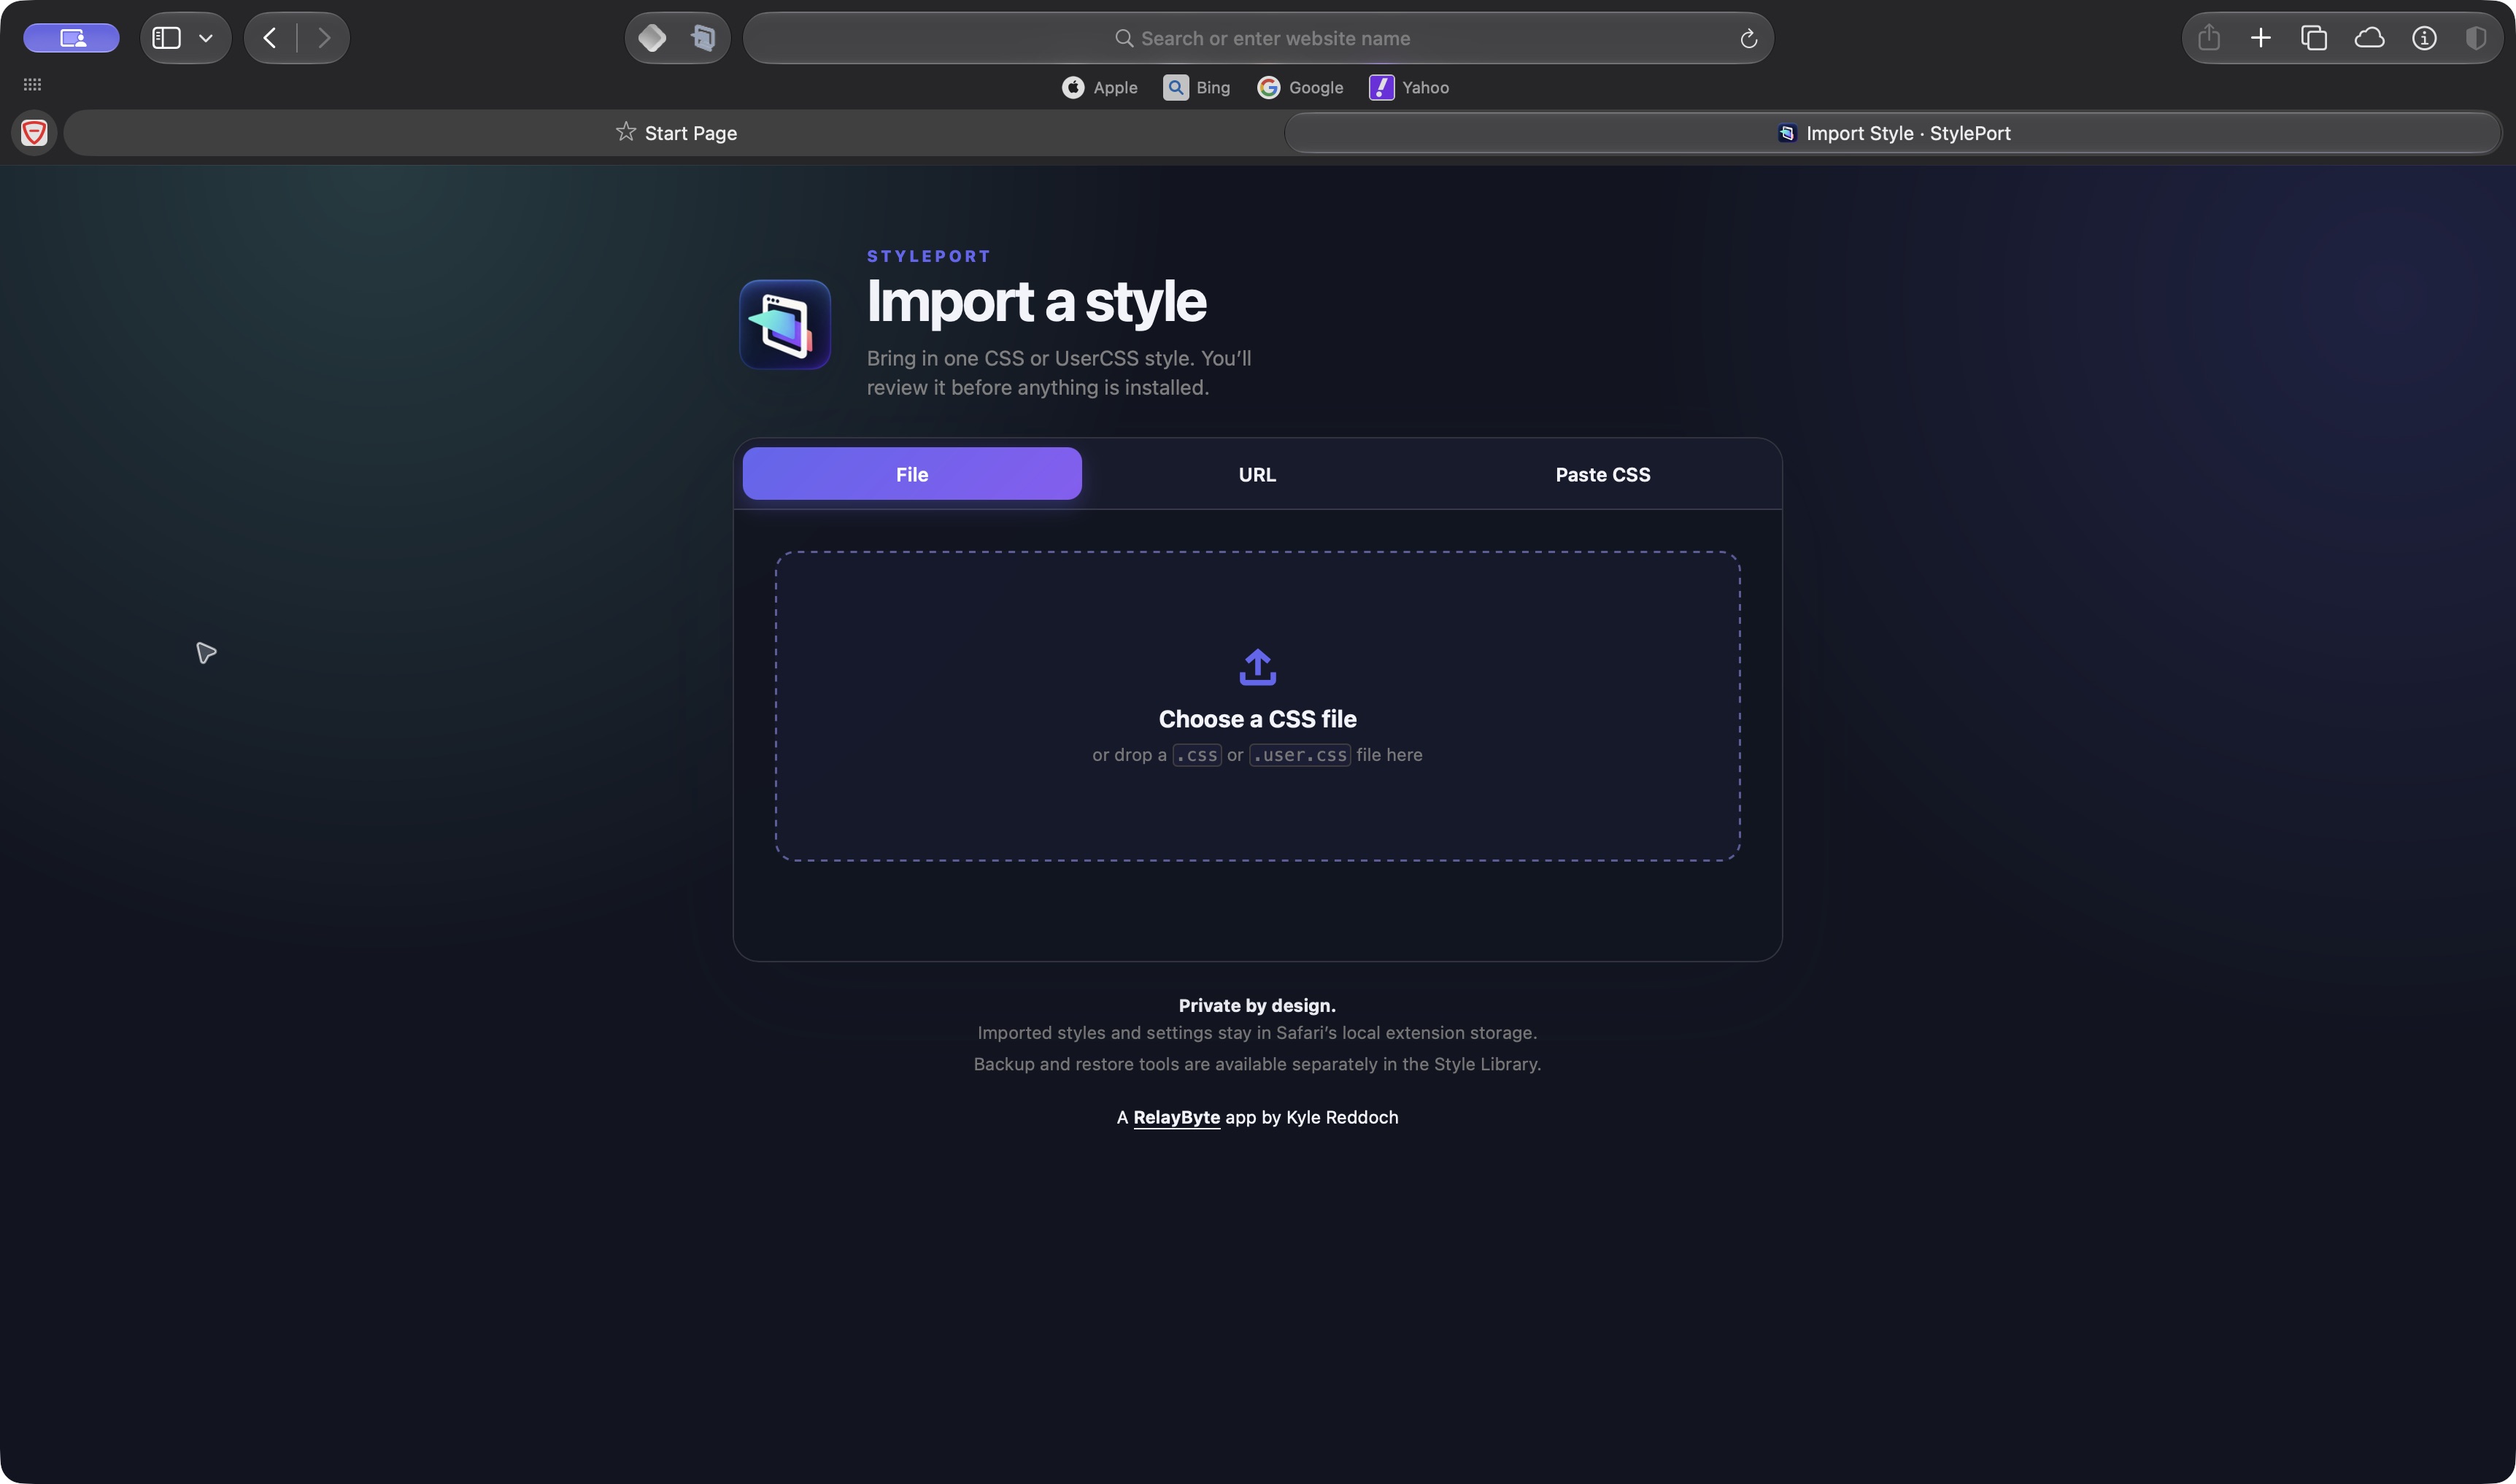2516x1484 pixels.
Task: Click the StylePort app logo
Action: point(785,325)
